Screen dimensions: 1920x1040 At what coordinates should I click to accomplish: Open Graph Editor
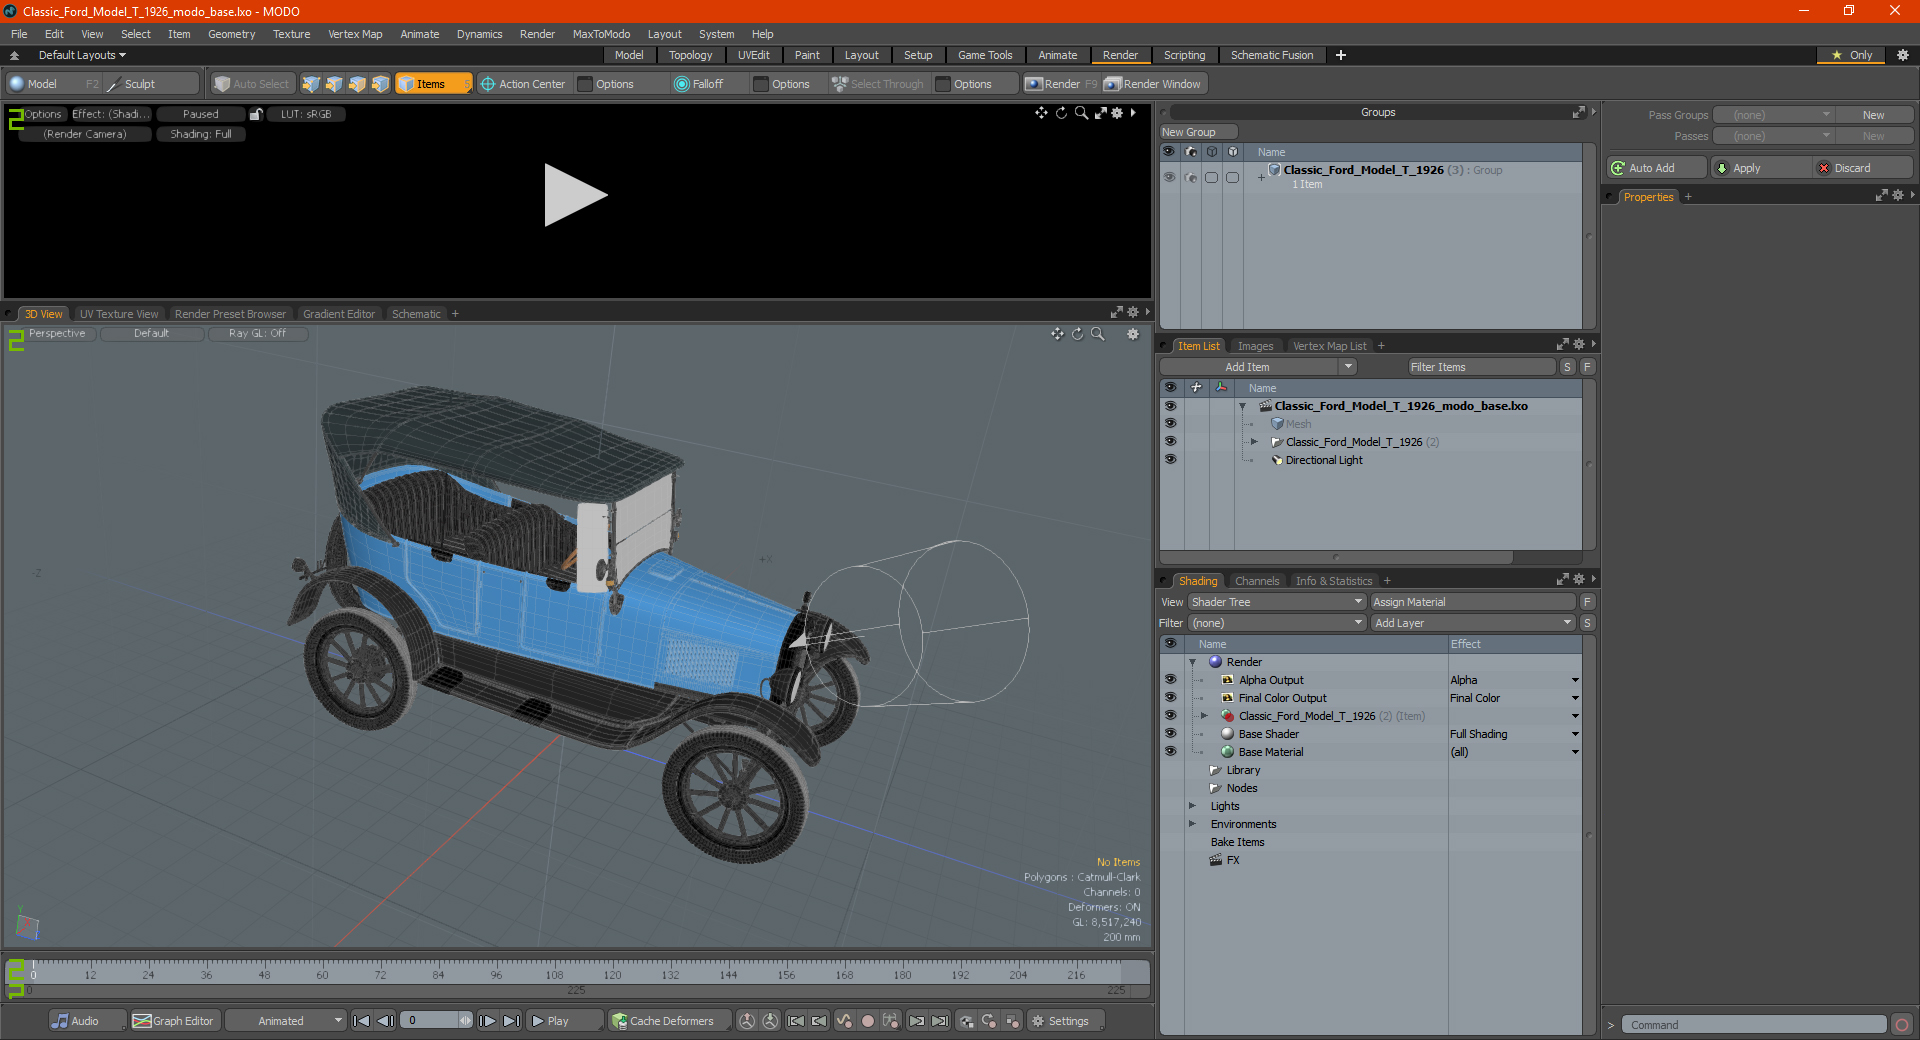coord(174,1021)
